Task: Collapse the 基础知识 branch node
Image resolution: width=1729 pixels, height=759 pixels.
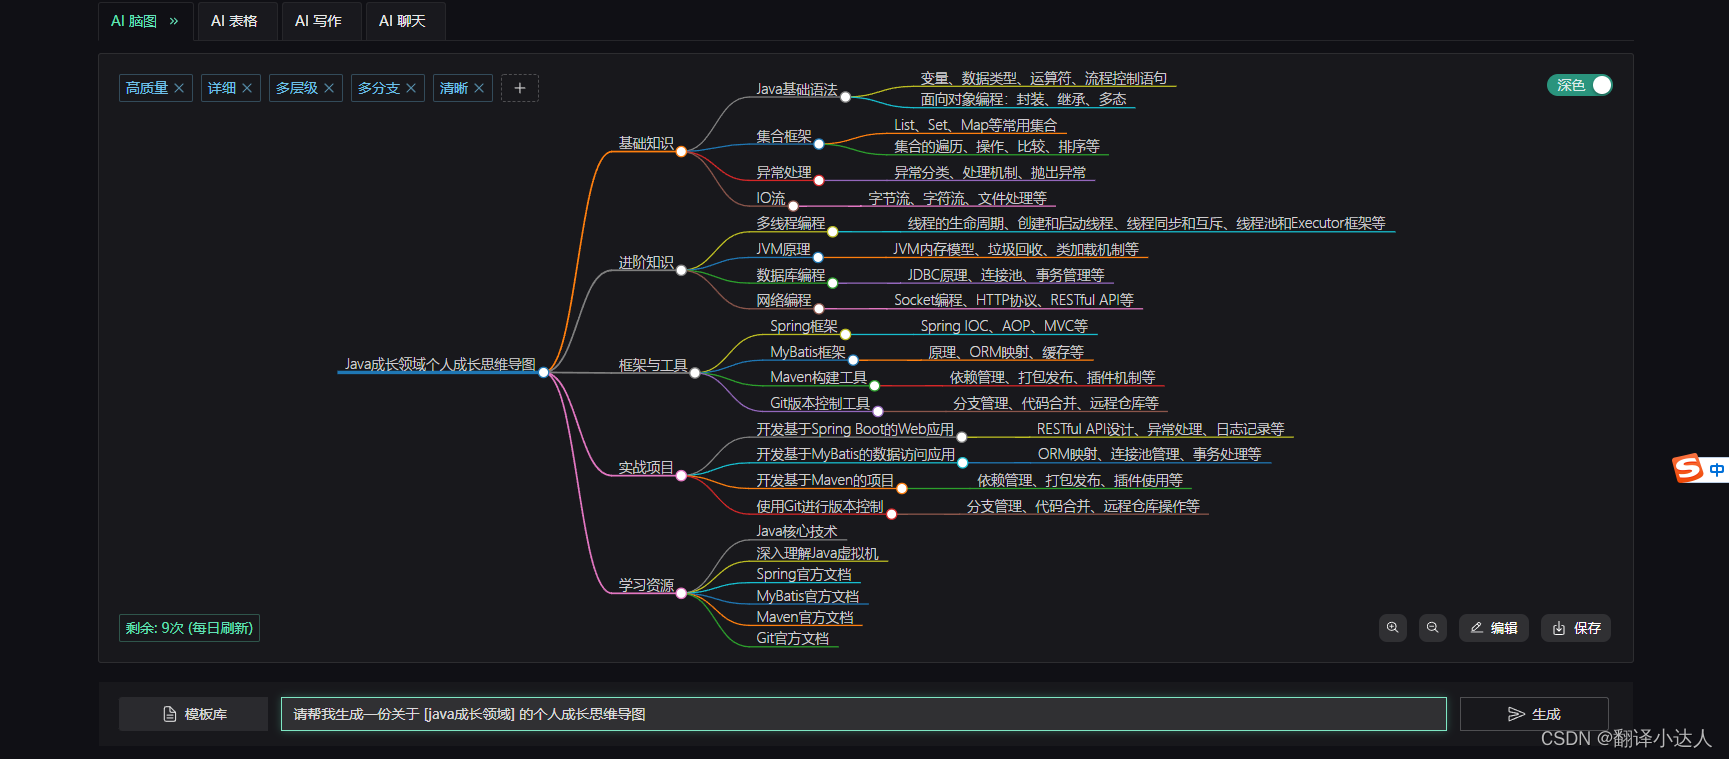Action: [681, 151]
